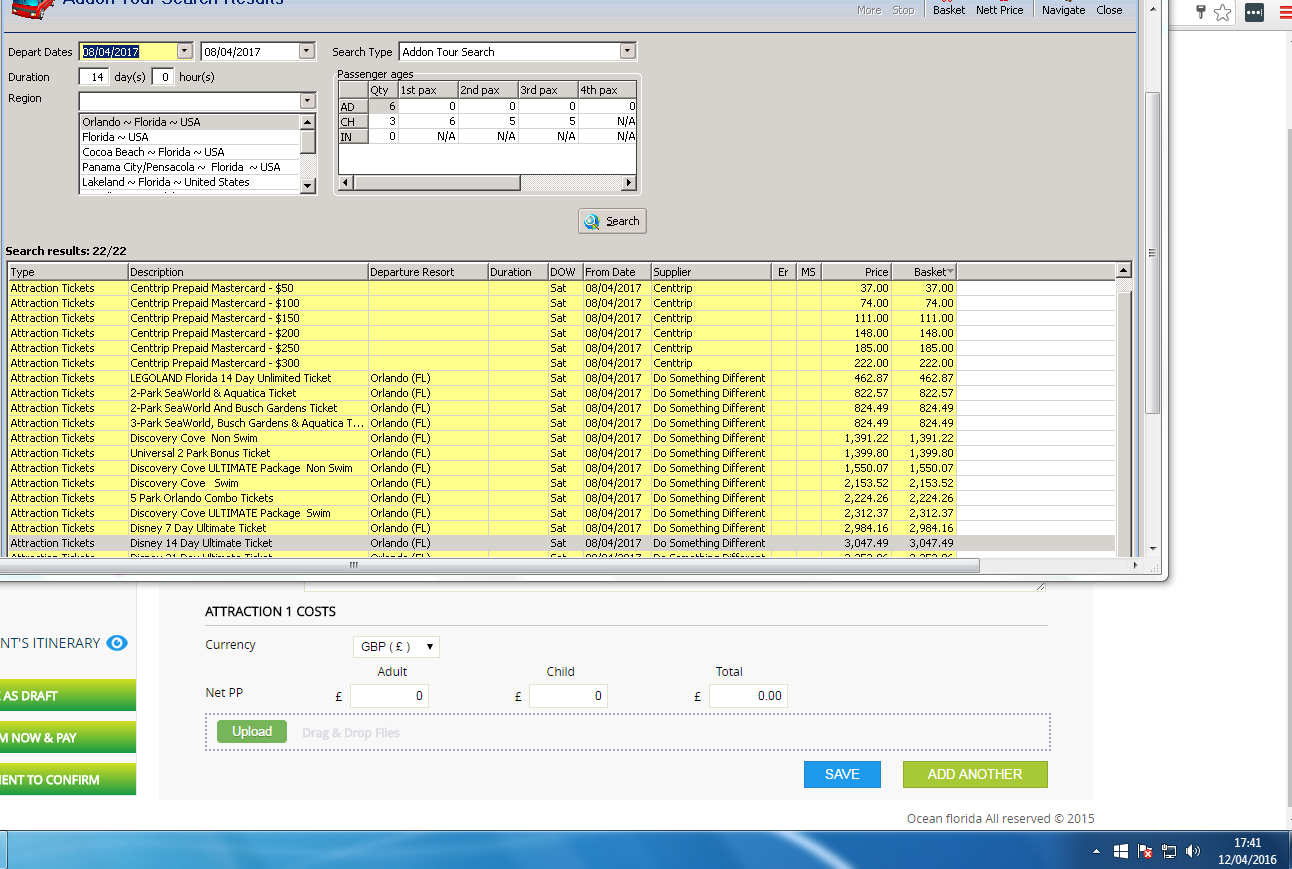Screen dimensions: 1292x869
Task: Open the taskbar clock showing 17:41
Action: pyautogui.click(x=1247, y=851)
